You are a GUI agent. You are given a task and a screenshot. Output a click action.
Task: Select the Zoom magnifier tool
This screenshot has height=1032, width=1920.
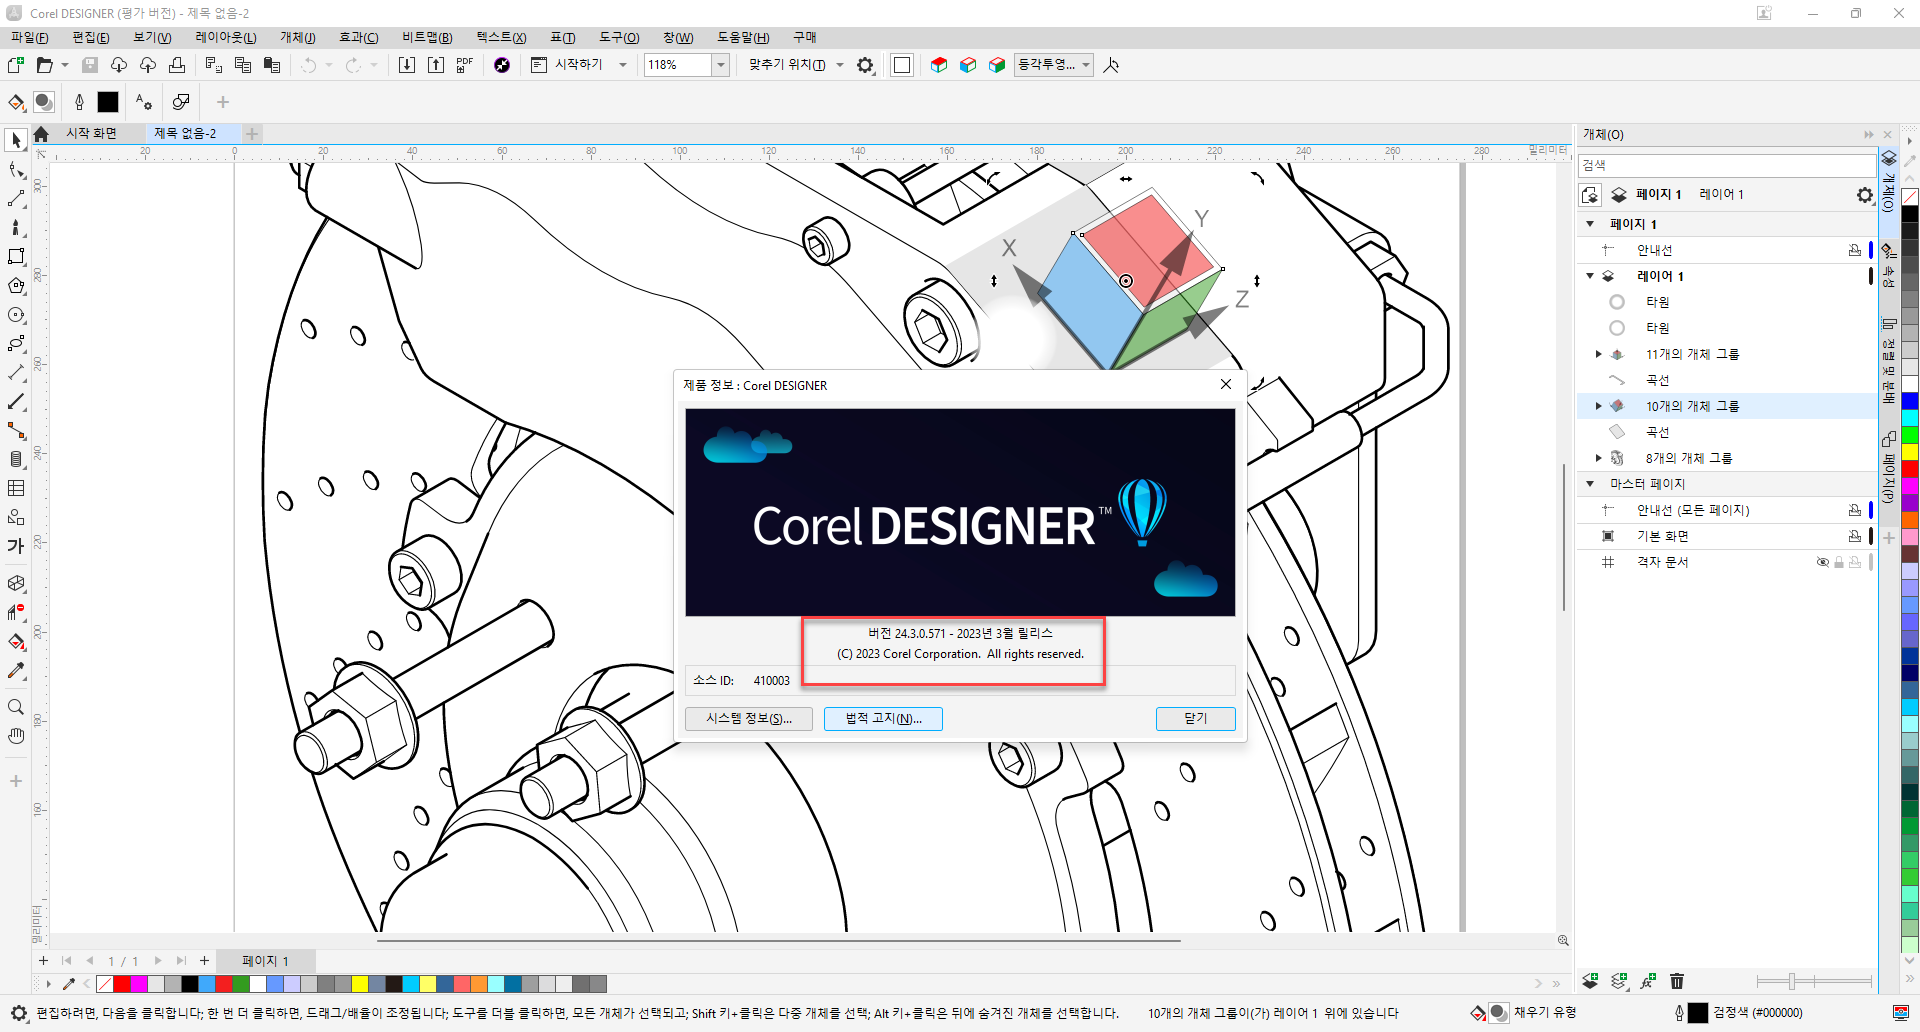pyautogui.click(x=16, y=707)
